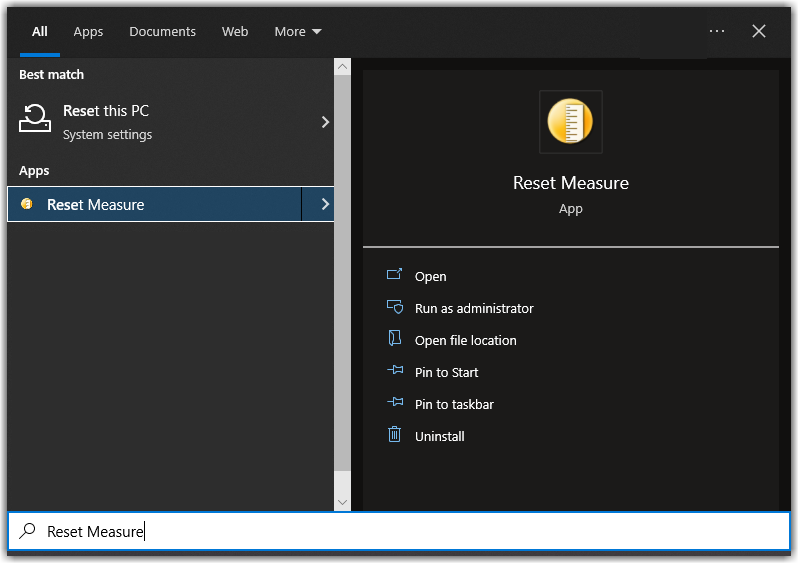Expand the Reset this PC chevron arrow
This screenshot has width=799, height=564.
tap(325, 122)
